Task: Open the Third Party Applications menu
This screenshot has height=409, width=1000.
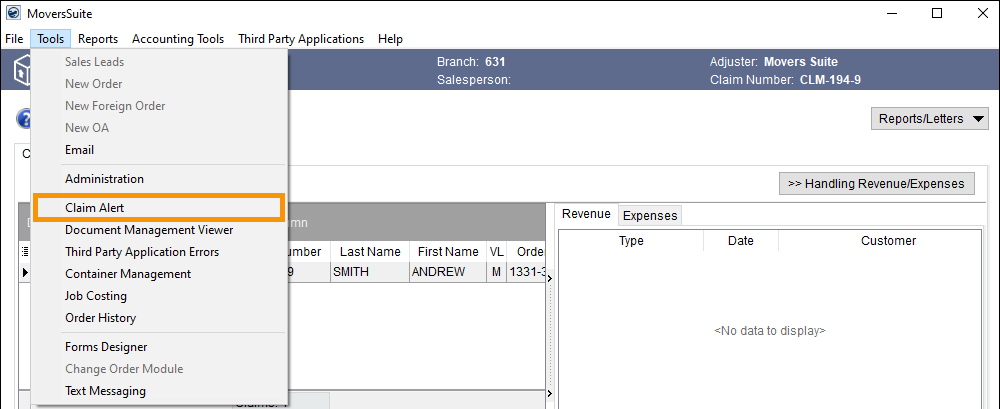Action: pyautogui.click(x=301, y=39)
